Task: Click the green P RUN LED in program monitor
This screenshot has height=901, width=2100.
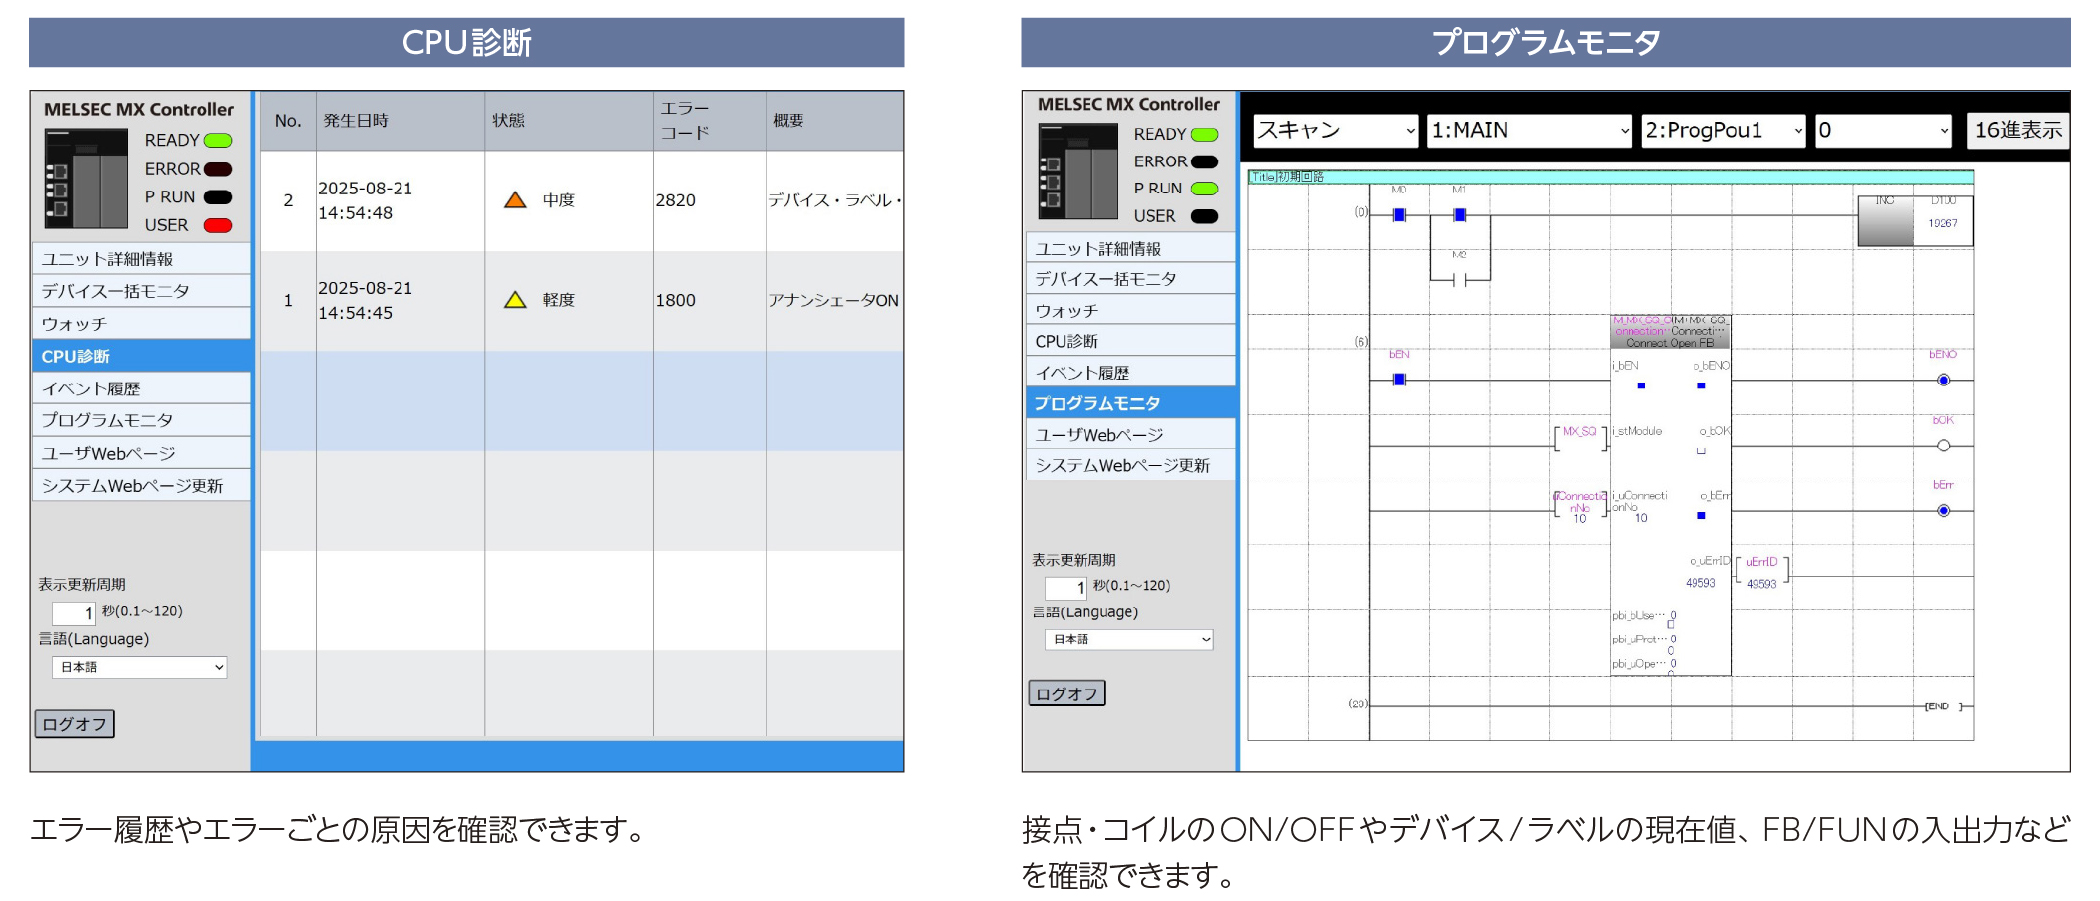Action: click(1204, 188)
